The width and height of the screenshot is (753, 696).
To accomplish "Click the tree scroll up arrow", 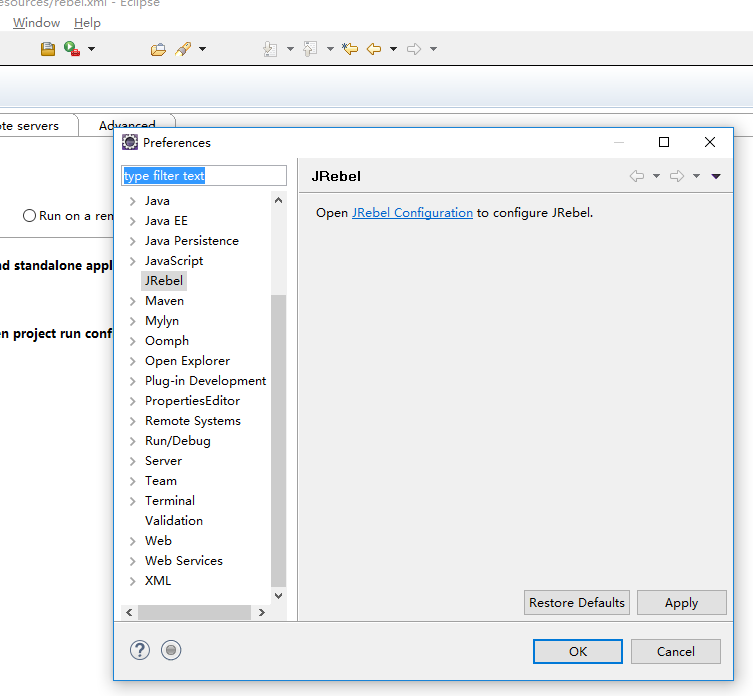I will click(x=279, y=200).
